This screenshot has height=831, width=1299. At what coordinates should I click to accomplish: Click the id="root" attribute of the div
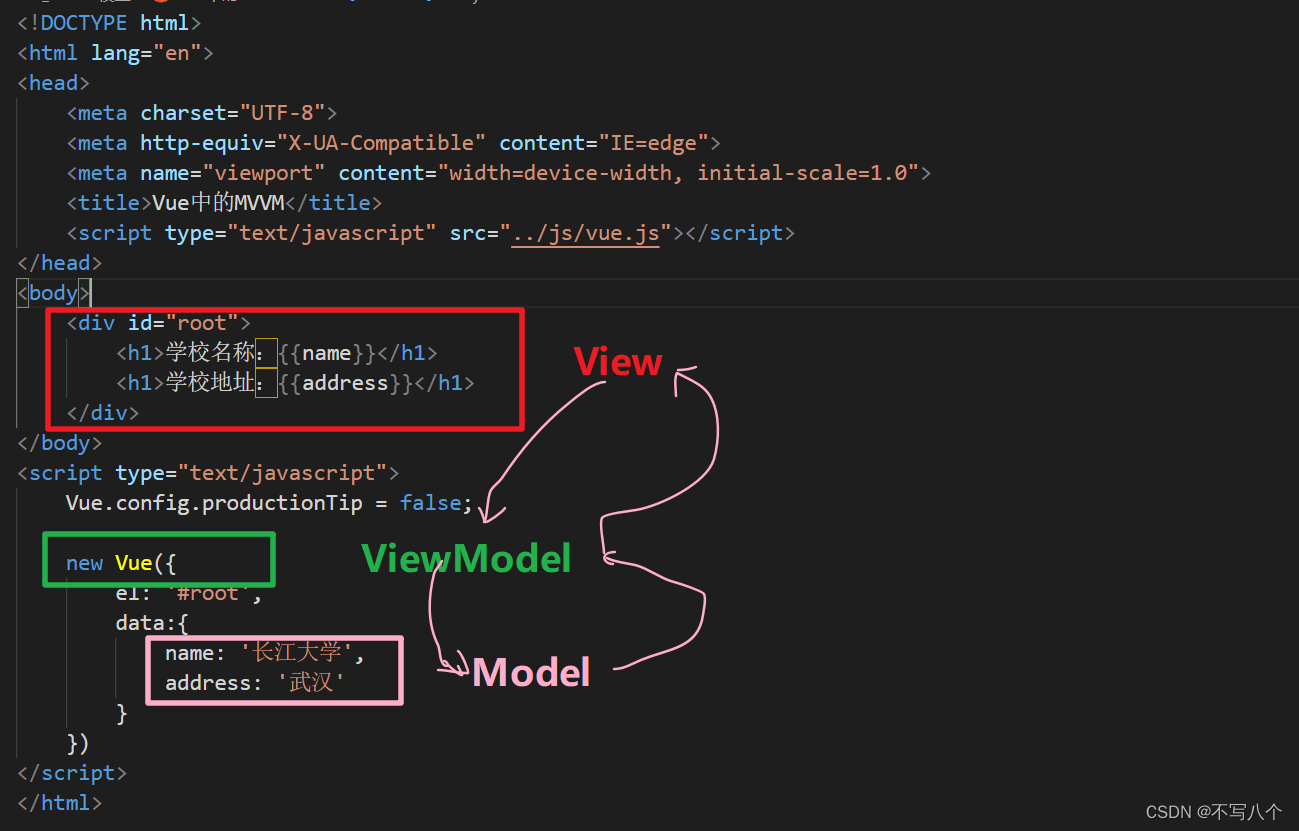point(183,323)
